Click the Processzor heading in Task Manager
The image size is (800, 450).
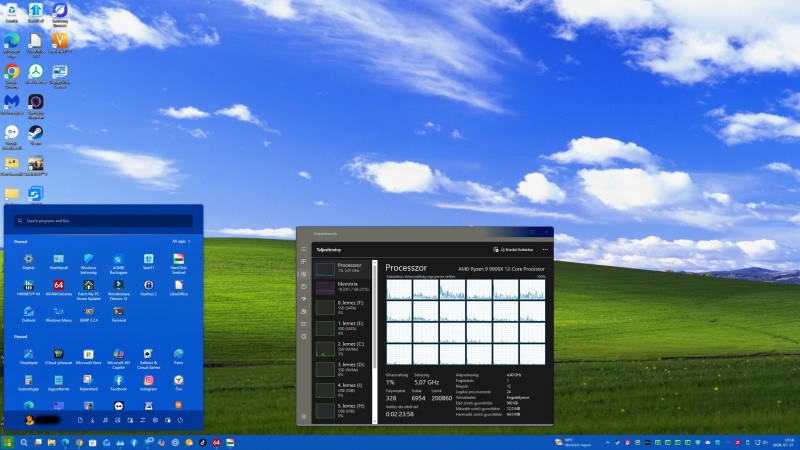coord(406,268)
